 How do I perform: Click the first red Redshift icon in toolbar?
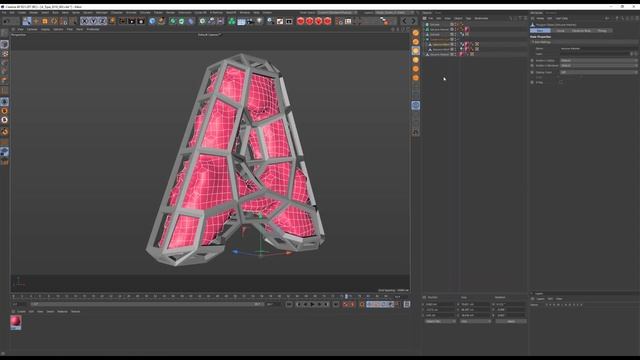[300, 21]
